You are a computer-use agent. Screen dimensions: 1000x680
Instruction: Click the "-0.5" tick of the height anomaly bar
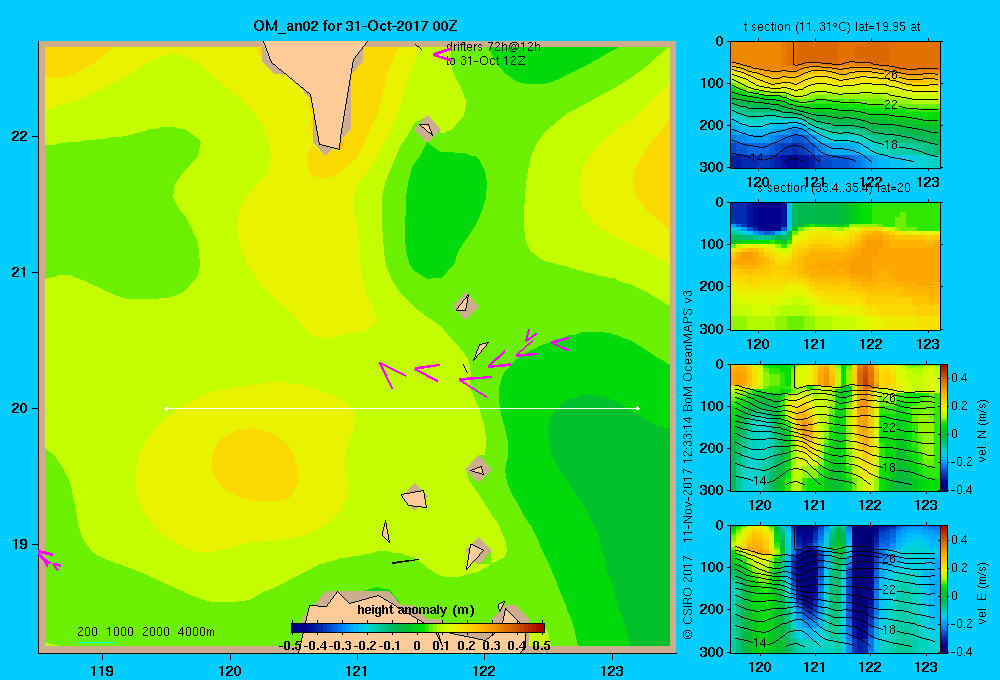point(291,646)
